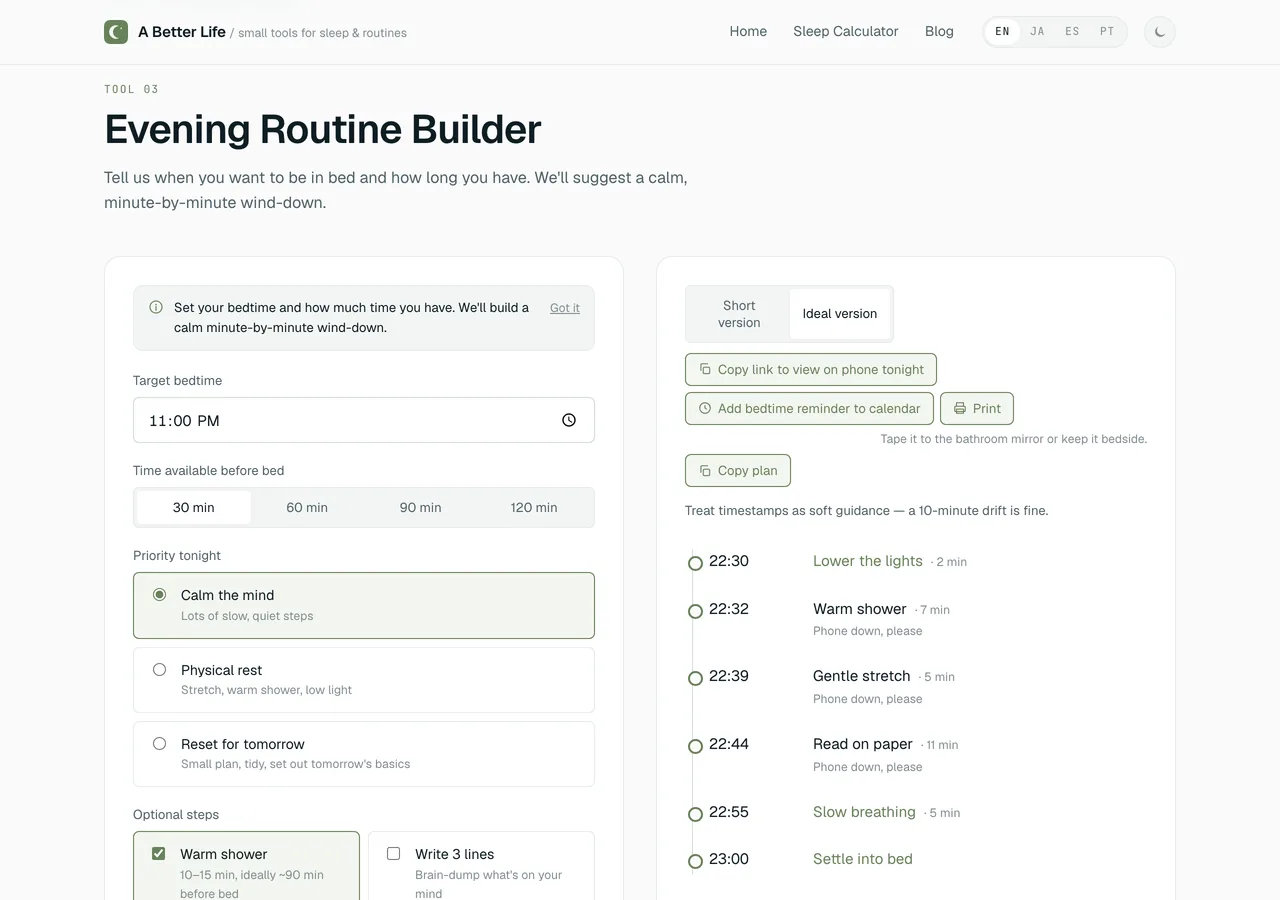Click the info icon in the hint banner

click(156, 308)
